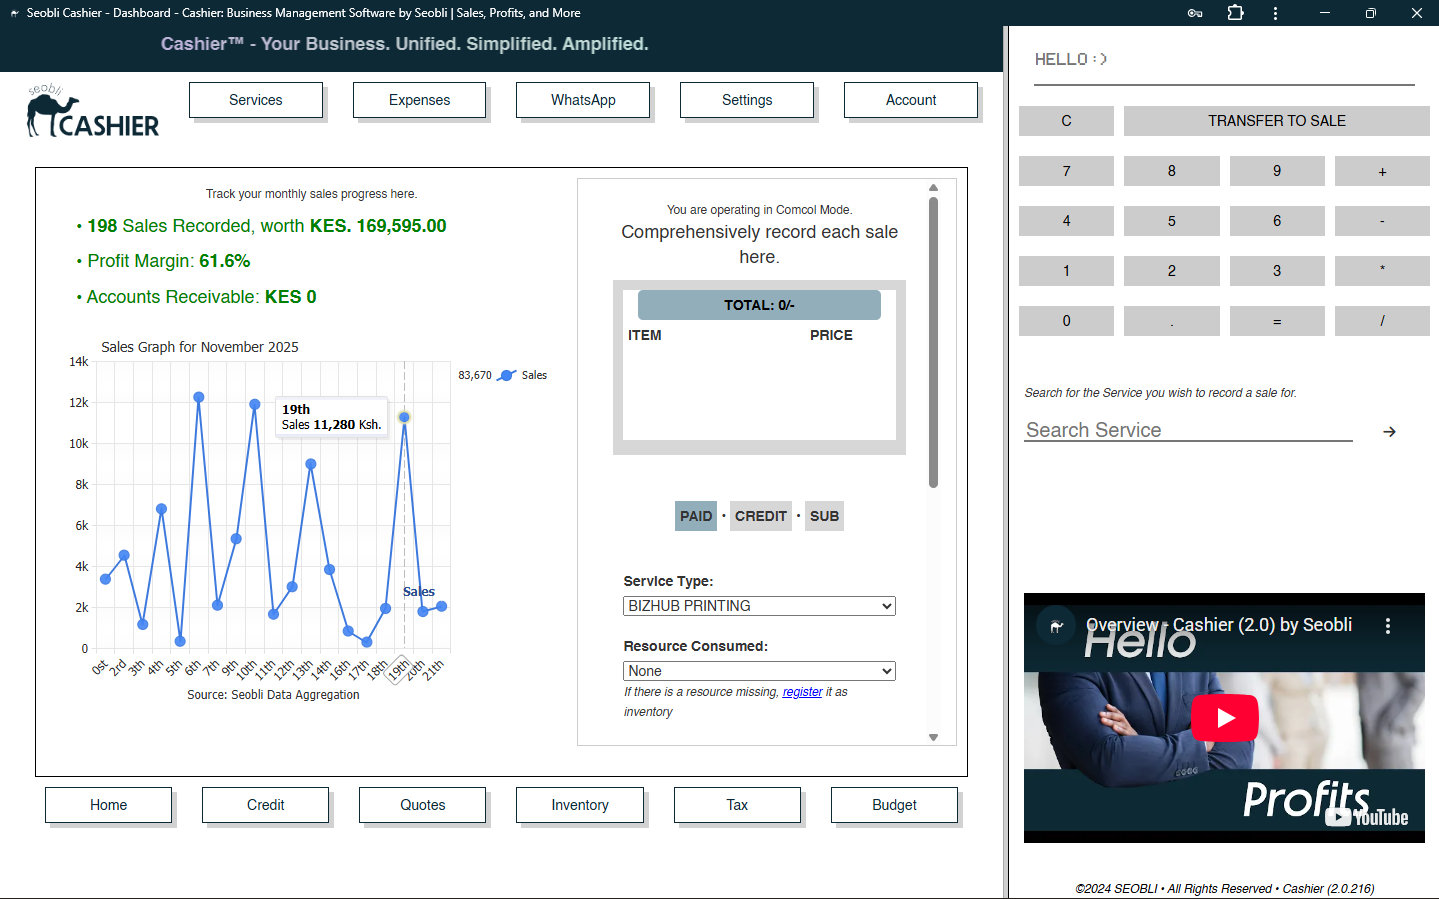Screen dimensions: 1439x899
Task: Open the Account page
Action: (911, 100)
